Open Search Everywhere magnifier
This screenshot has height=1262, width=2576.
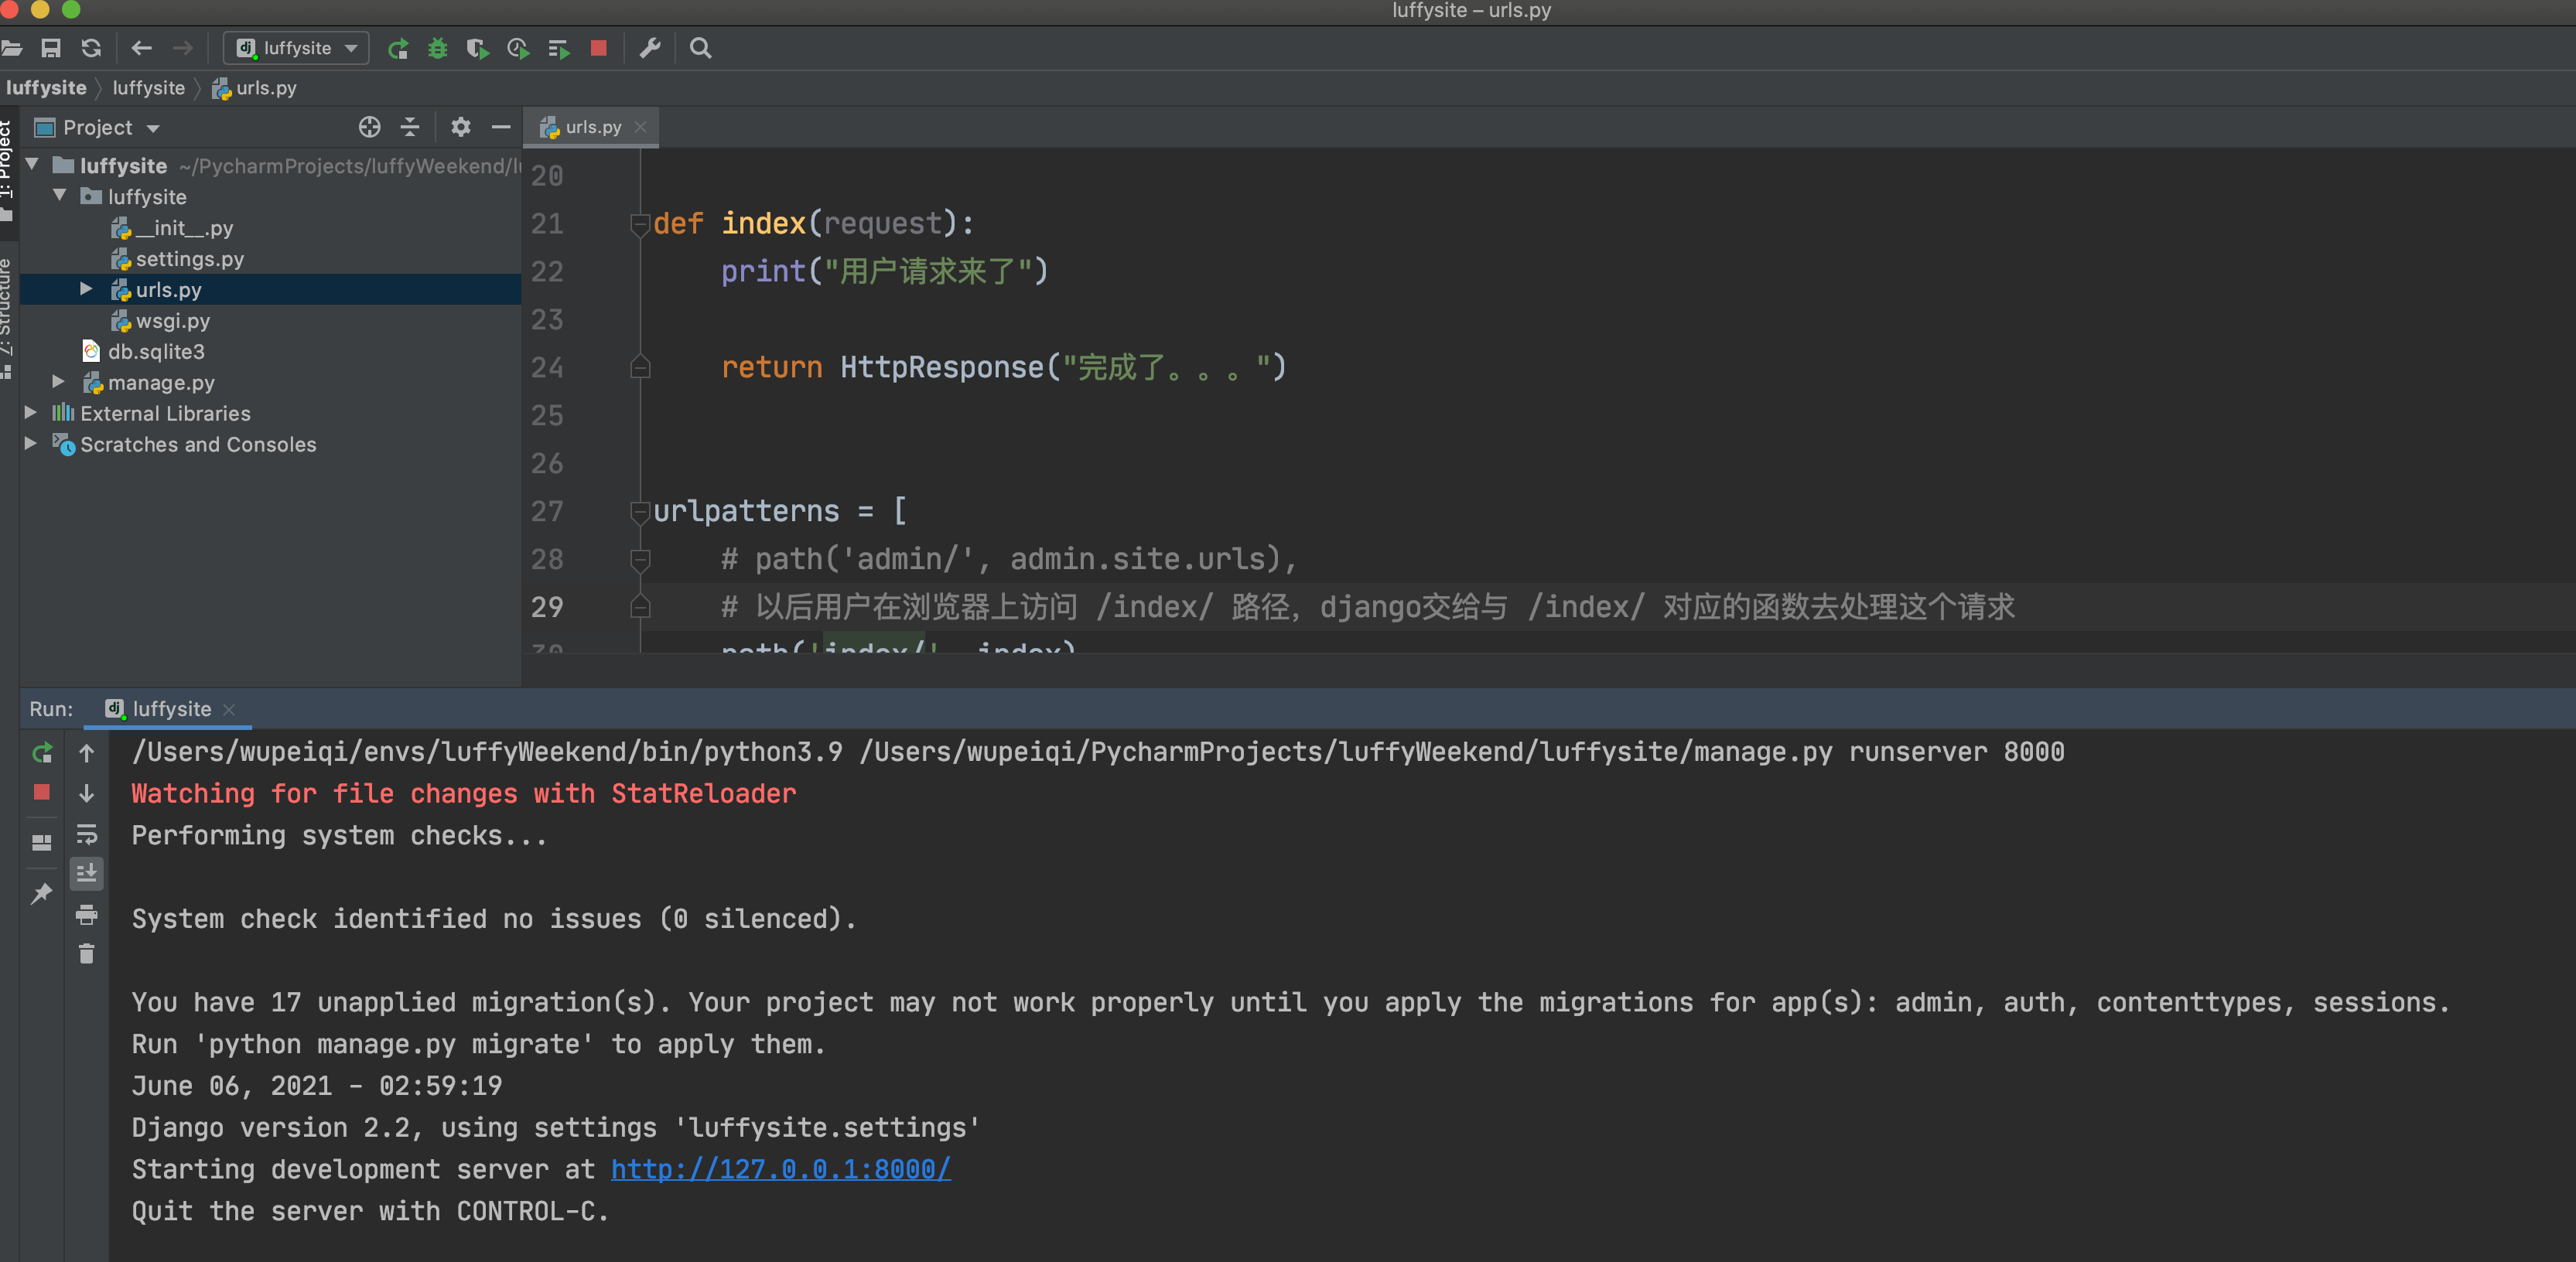701,48
